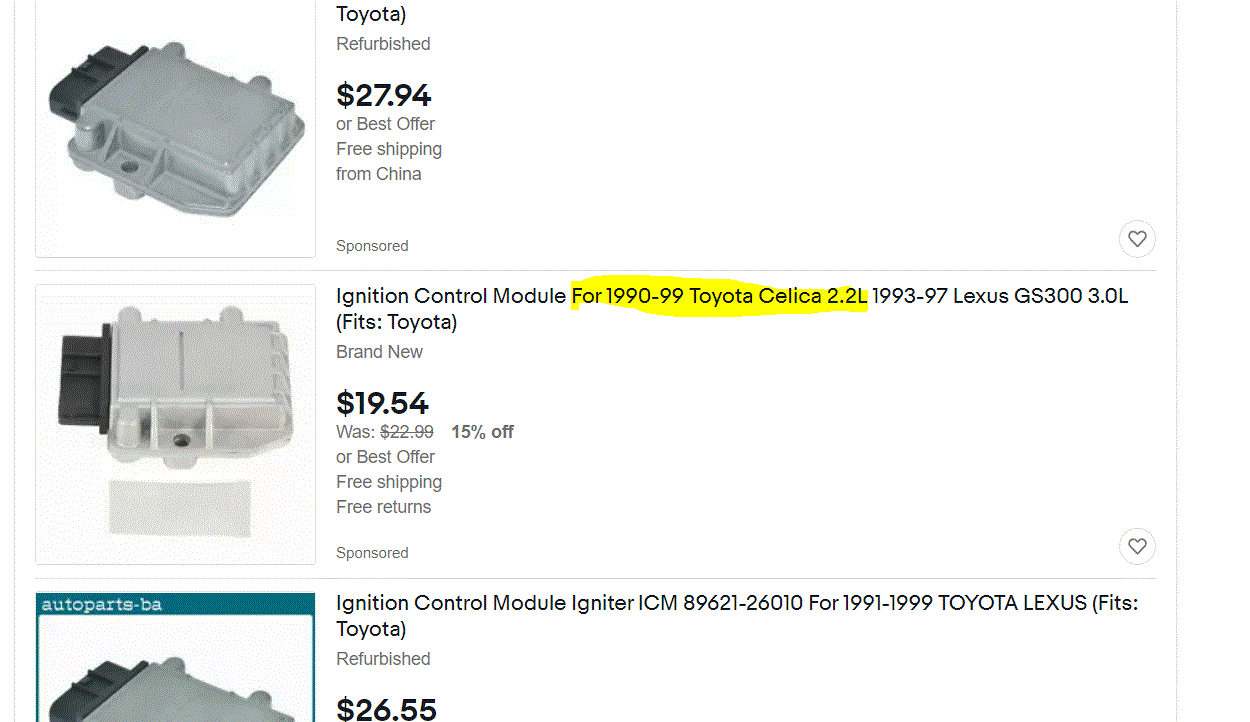Click the 'from China' shipping origin text
The image size is (1250, 722).
[378, 174]
